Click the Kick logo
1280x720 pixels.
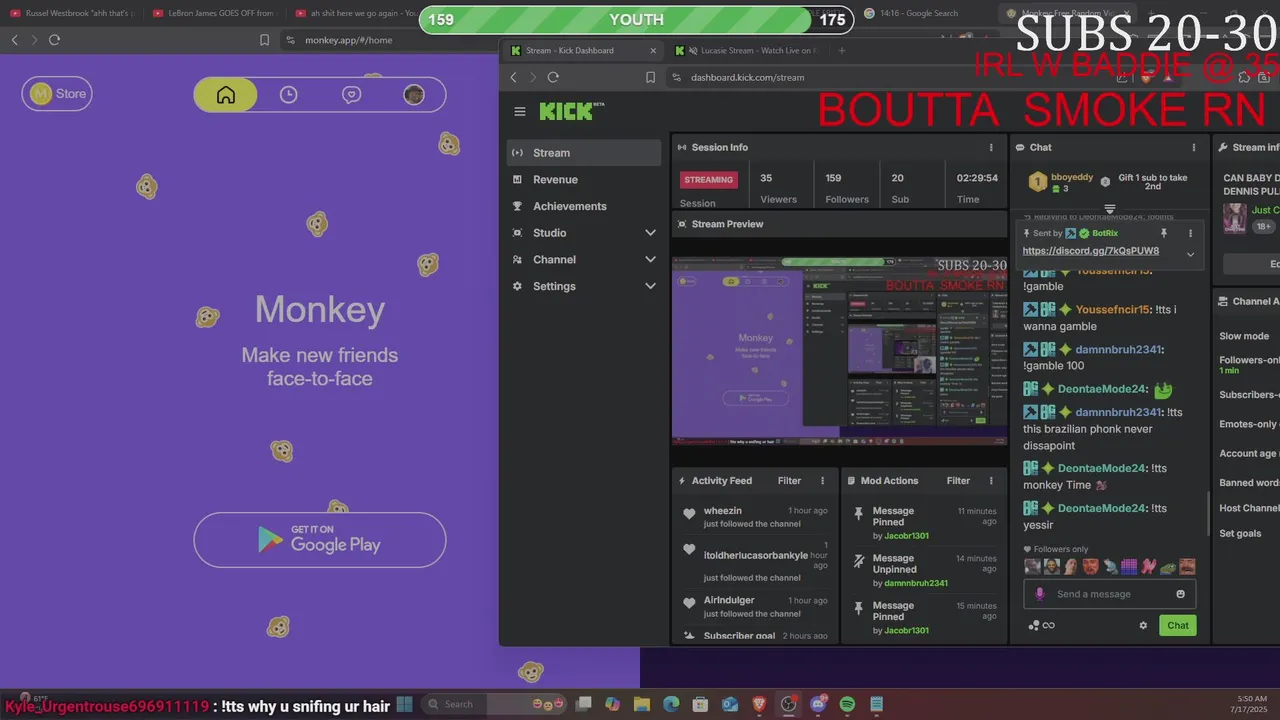click(571, 111)
